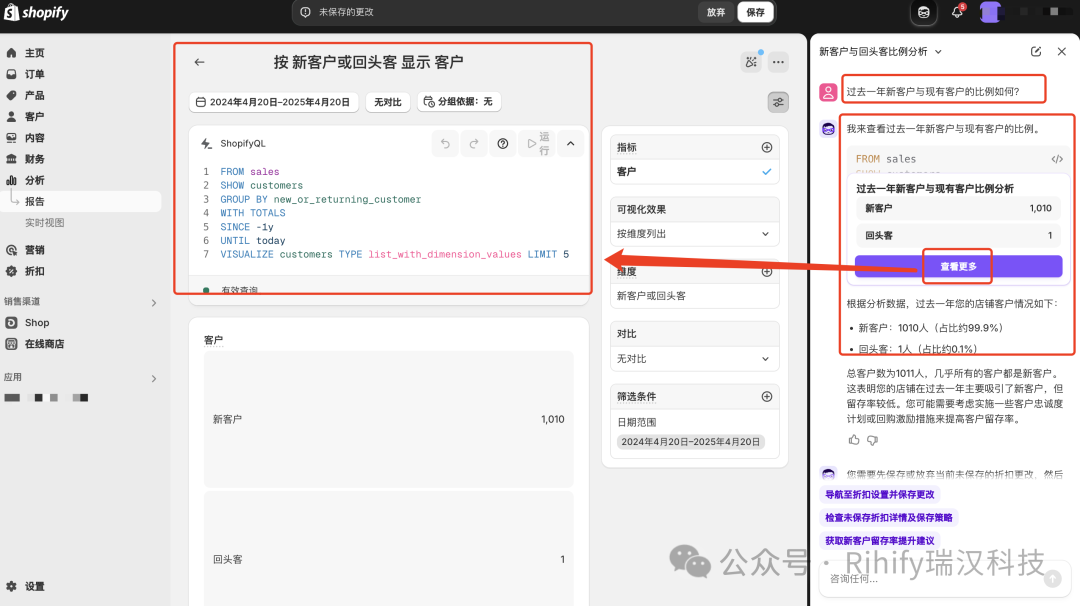Click the Shopify logo
Viewport: 1080px width, 606px height.
[37, 12]
